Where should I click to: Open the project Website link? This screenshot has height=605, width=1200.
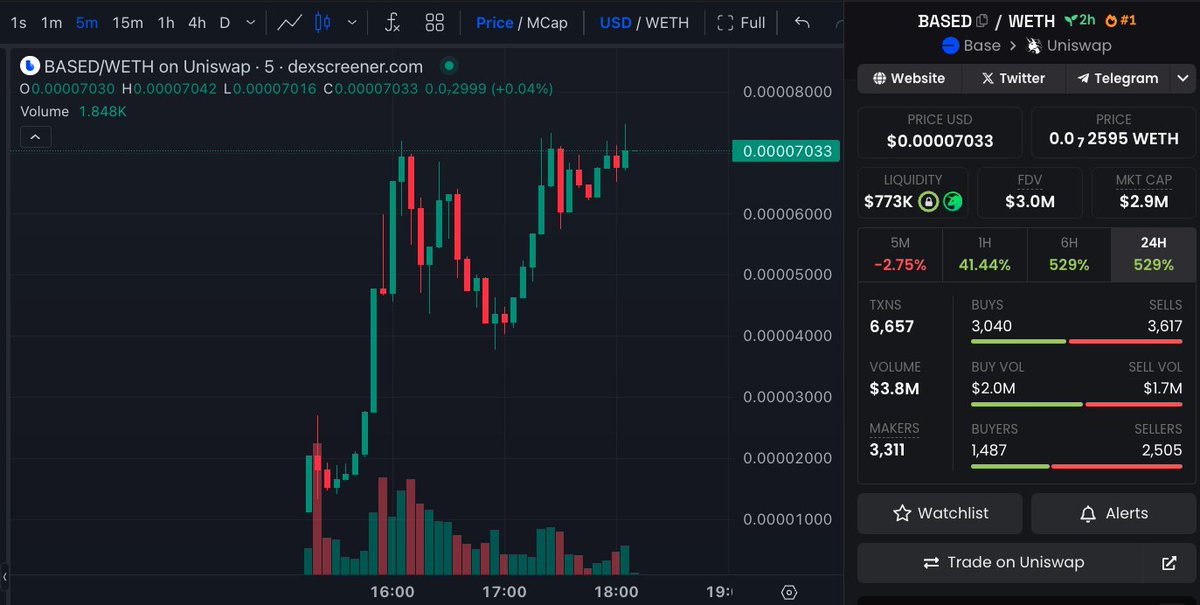(909, 78)
